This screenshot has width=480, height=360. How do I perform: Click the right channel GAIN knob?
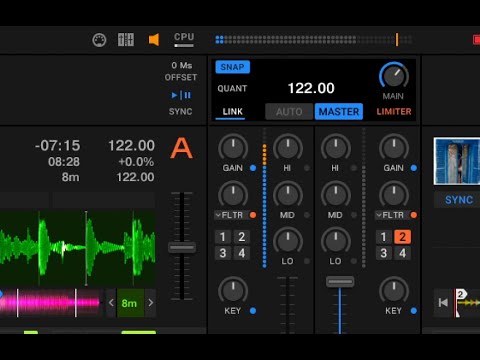pos(394,147)
